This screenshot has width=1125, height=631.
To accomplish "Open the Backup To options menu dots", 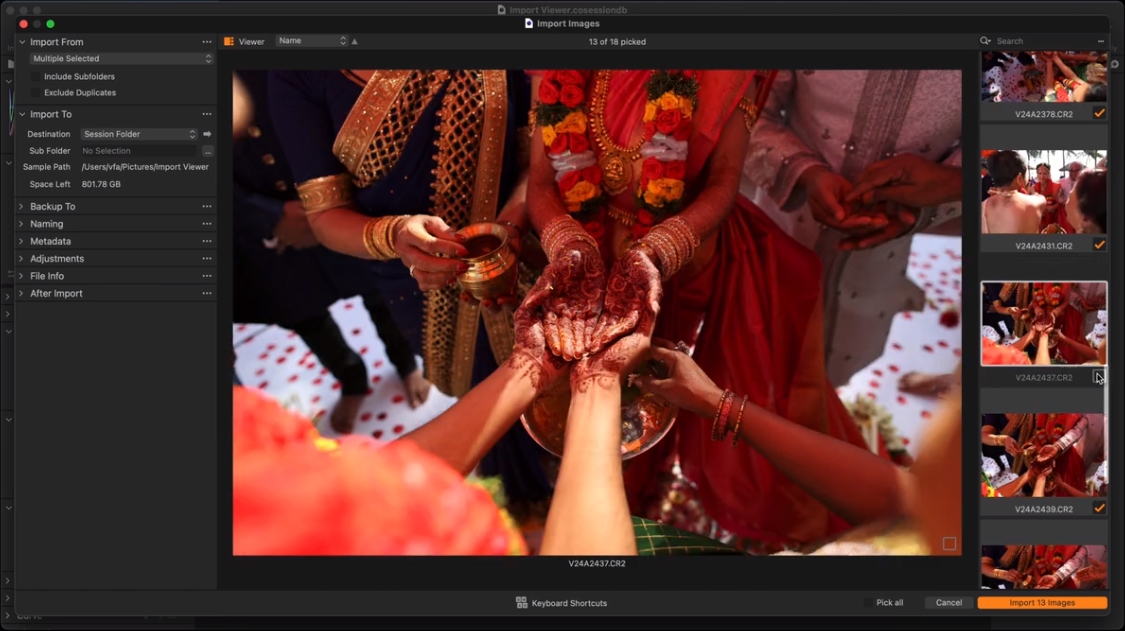I will pos(207,207).
